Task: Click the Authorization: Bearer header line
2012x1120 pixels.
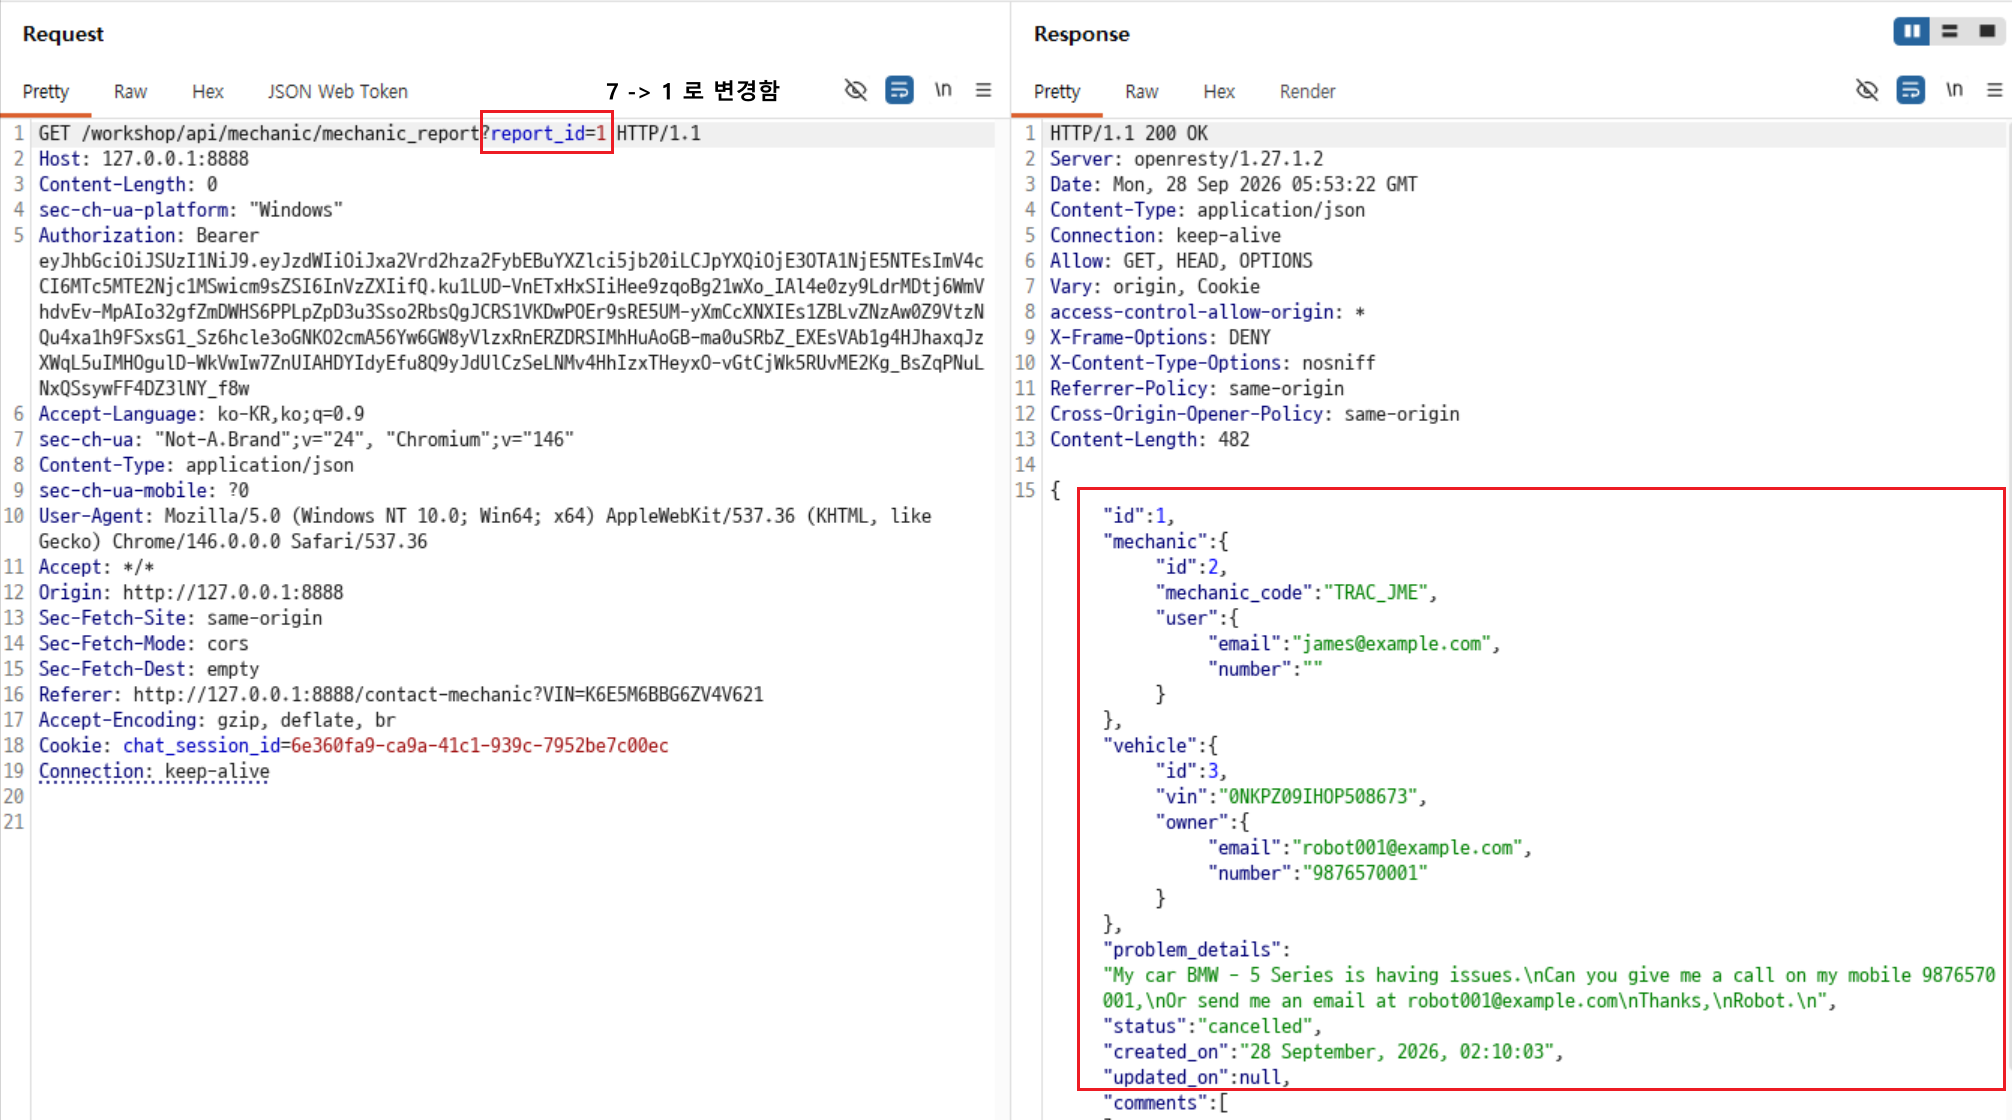Action: (149, 235)
